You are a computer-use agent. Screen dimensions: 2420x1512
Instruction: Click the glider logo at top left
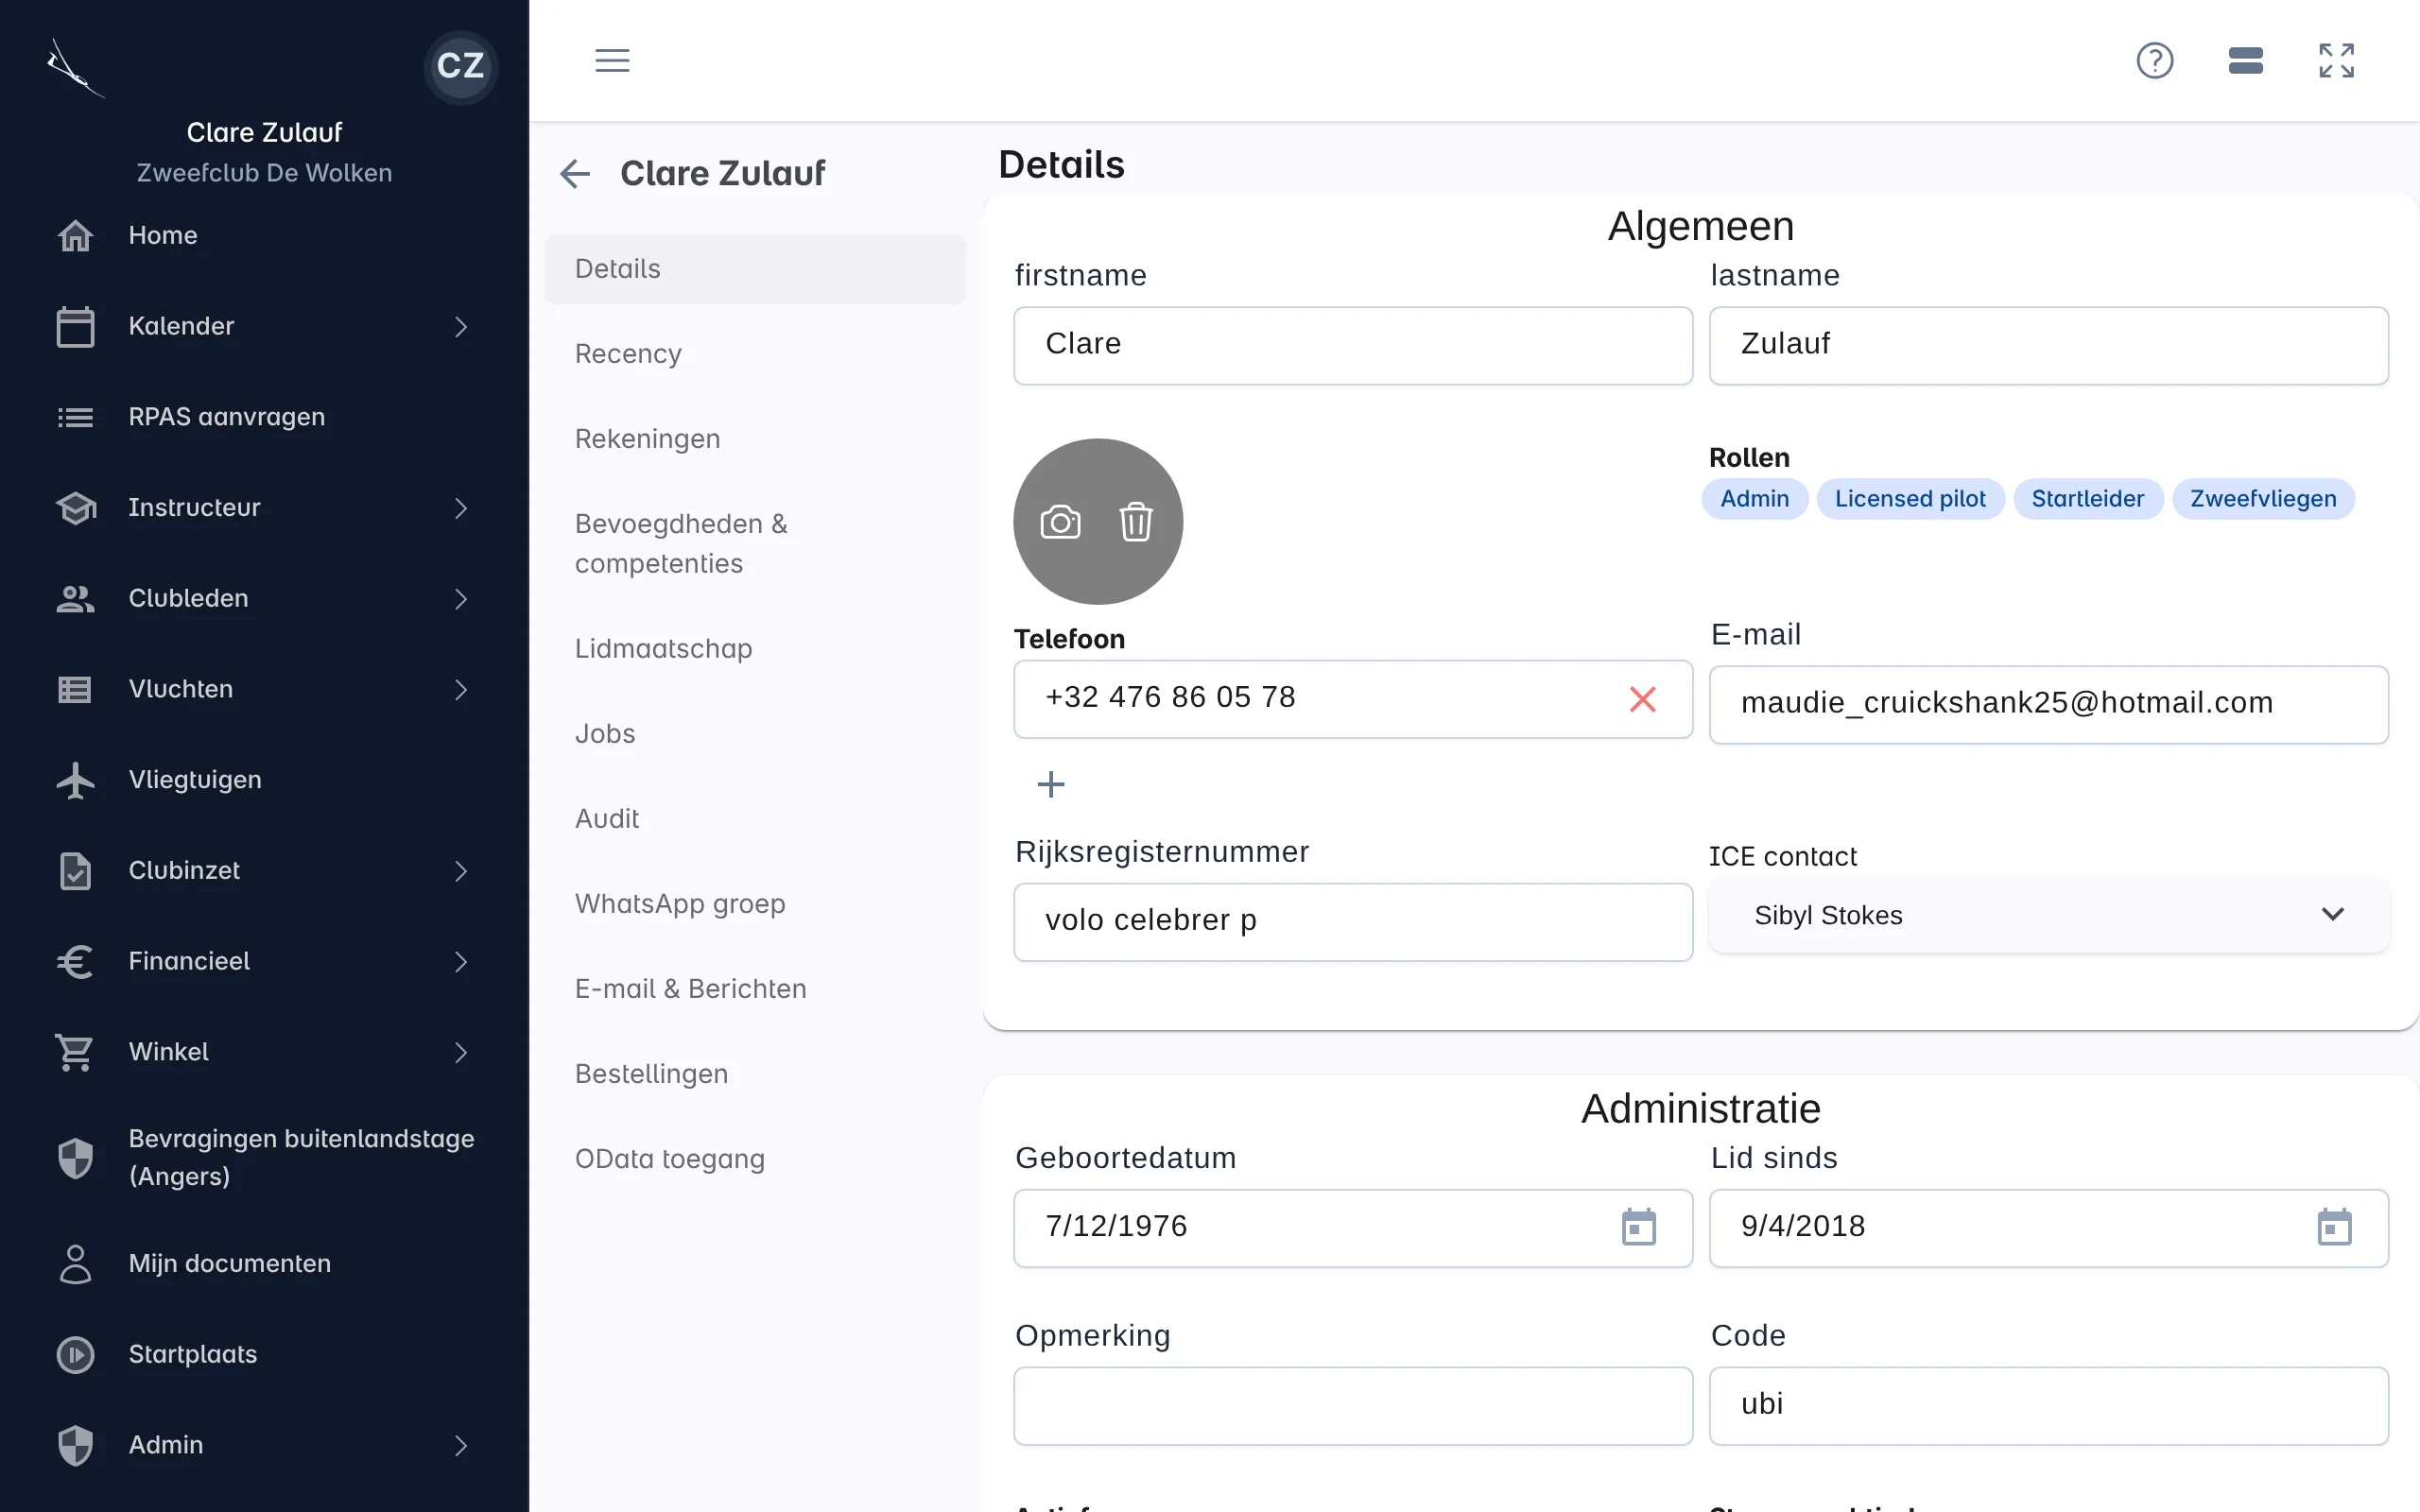(75, 68)
